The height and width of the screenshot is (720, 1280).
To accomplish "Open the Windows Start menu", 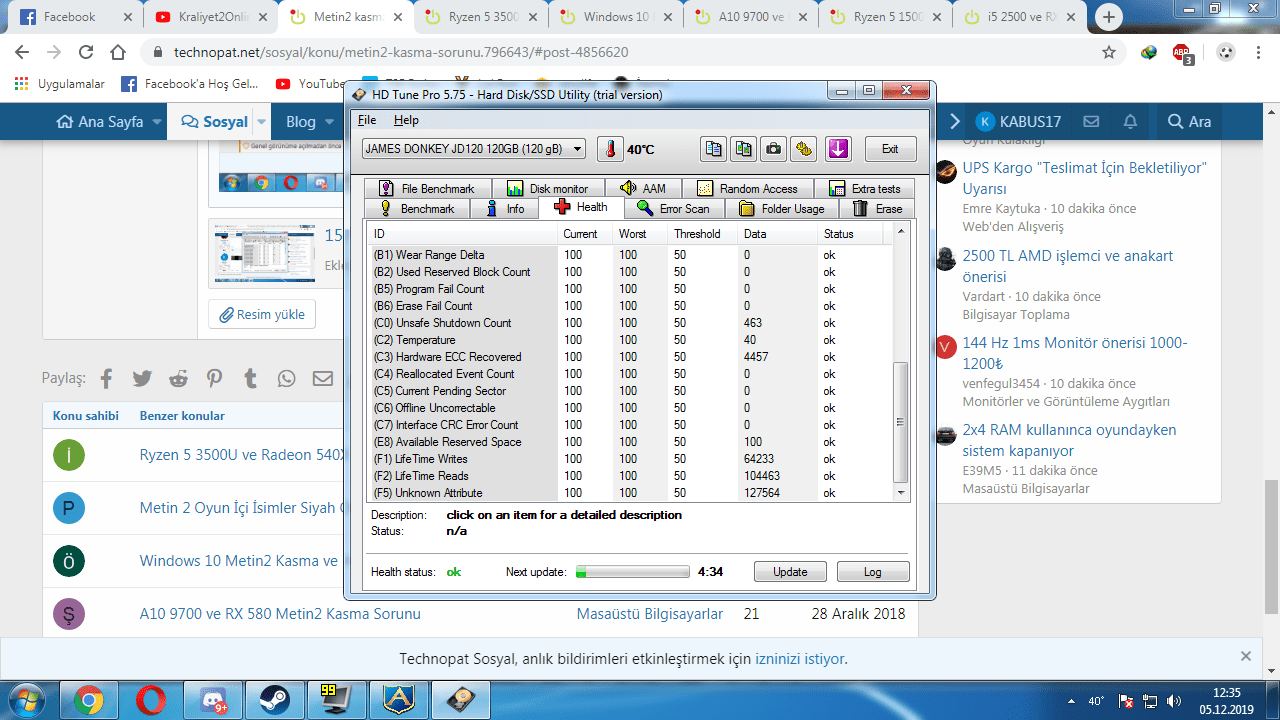I will [x=27, y=700].
